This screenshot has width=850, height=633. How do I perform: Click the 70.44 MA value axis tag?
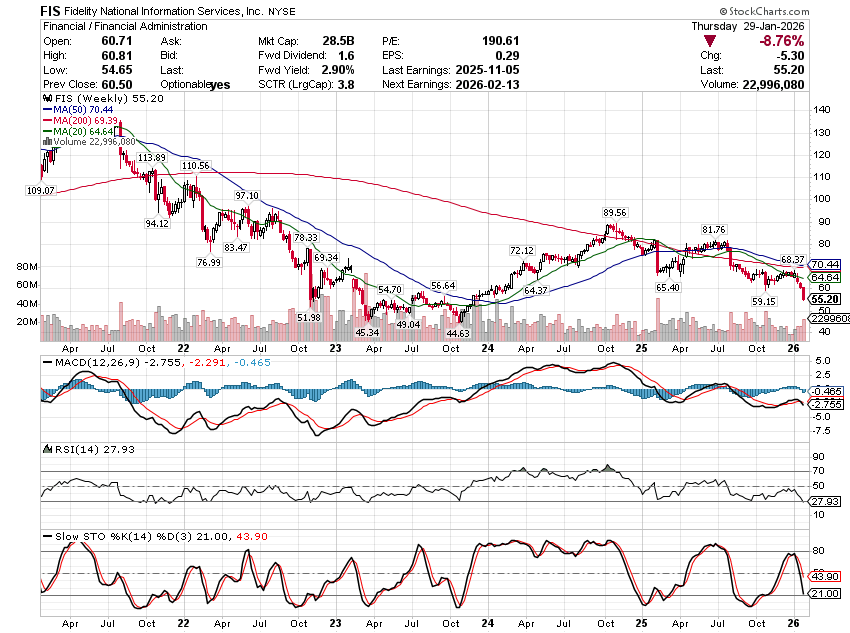tap(824, 265)
